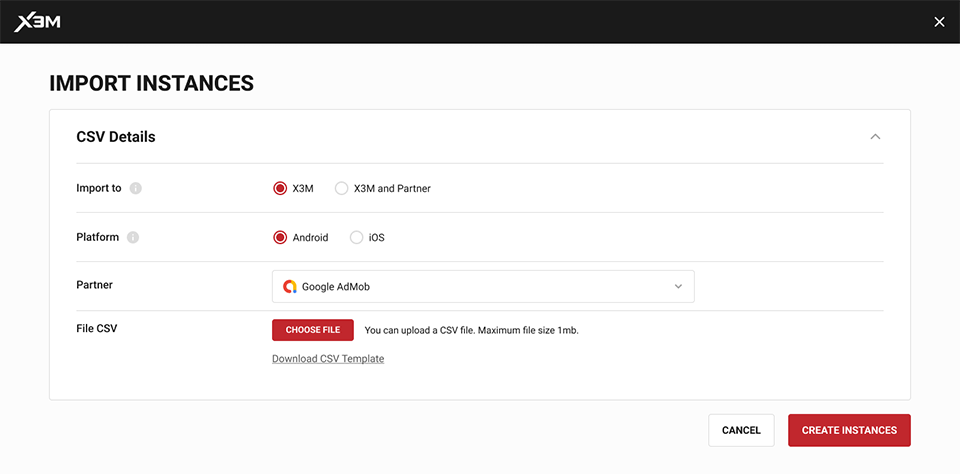Close the Import Instances dialog
The image size is (960, 474).
(x=939, y=22)
